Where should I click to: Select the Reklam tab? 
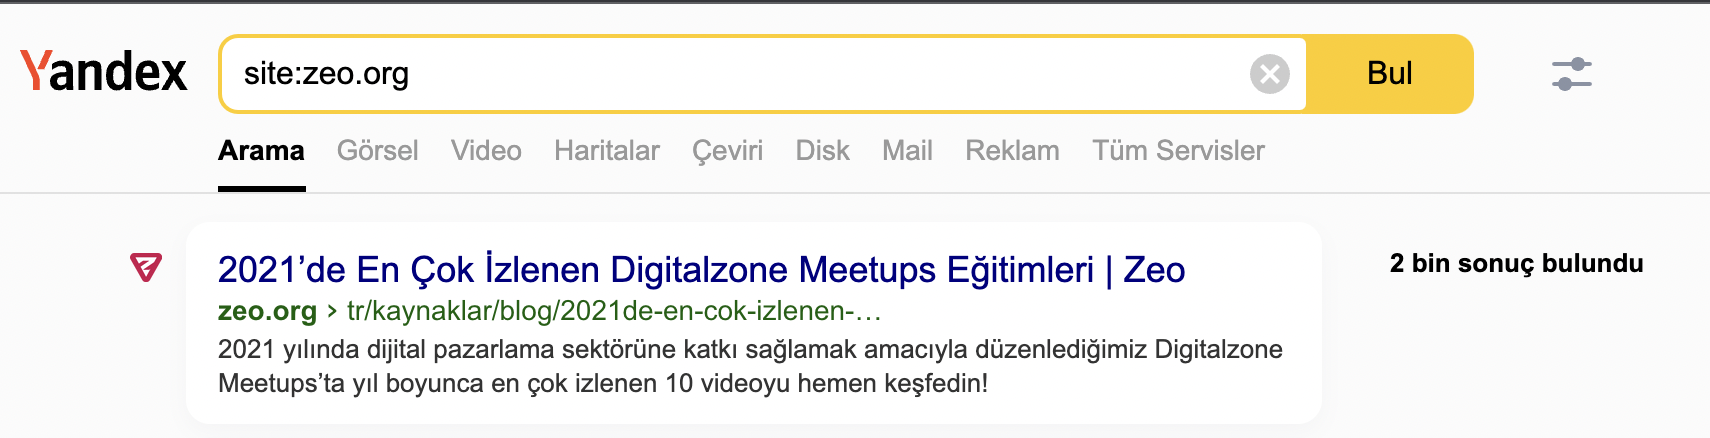pos(1012,151)
